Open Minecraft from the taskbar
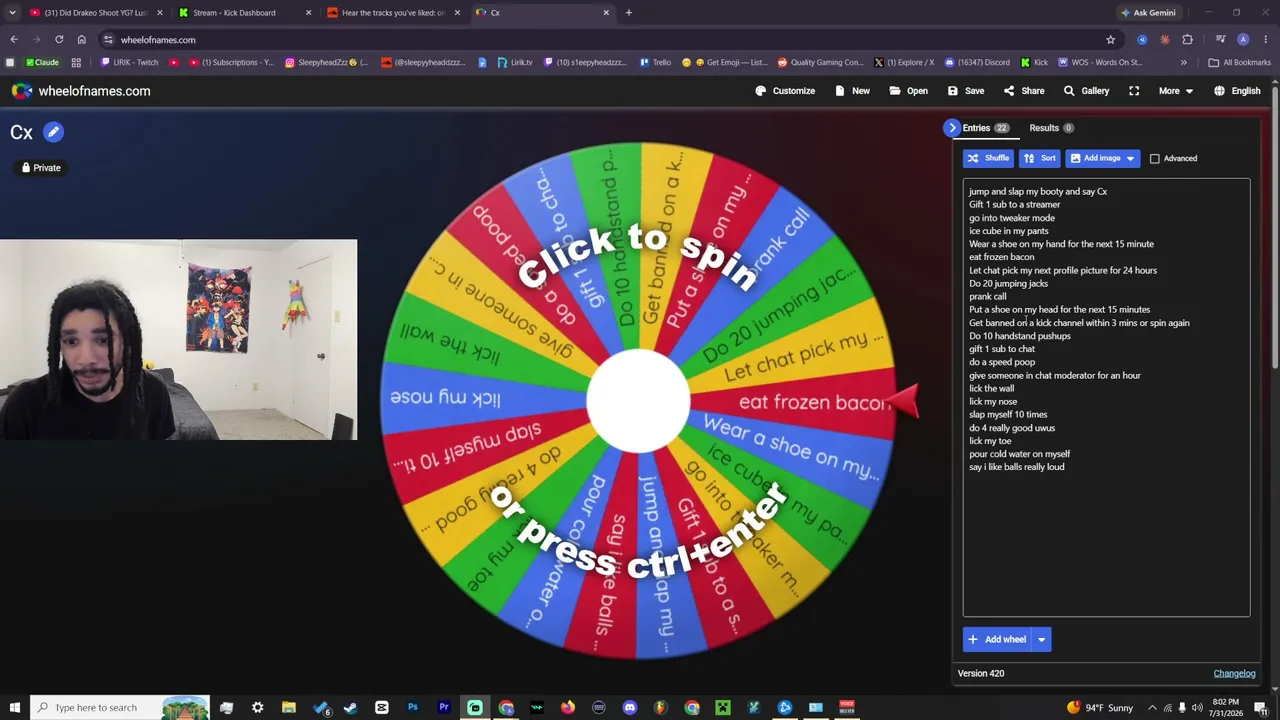The height and width of the screenshot is (720, 1280). pos(722,708)
